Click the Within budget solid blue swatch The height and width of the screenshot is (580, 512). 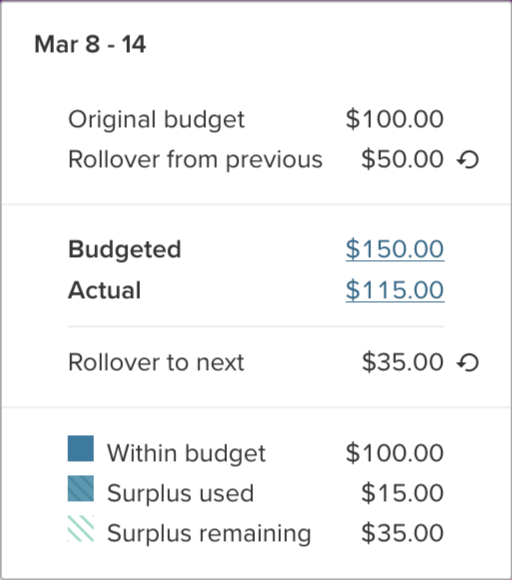click(81, 449)
